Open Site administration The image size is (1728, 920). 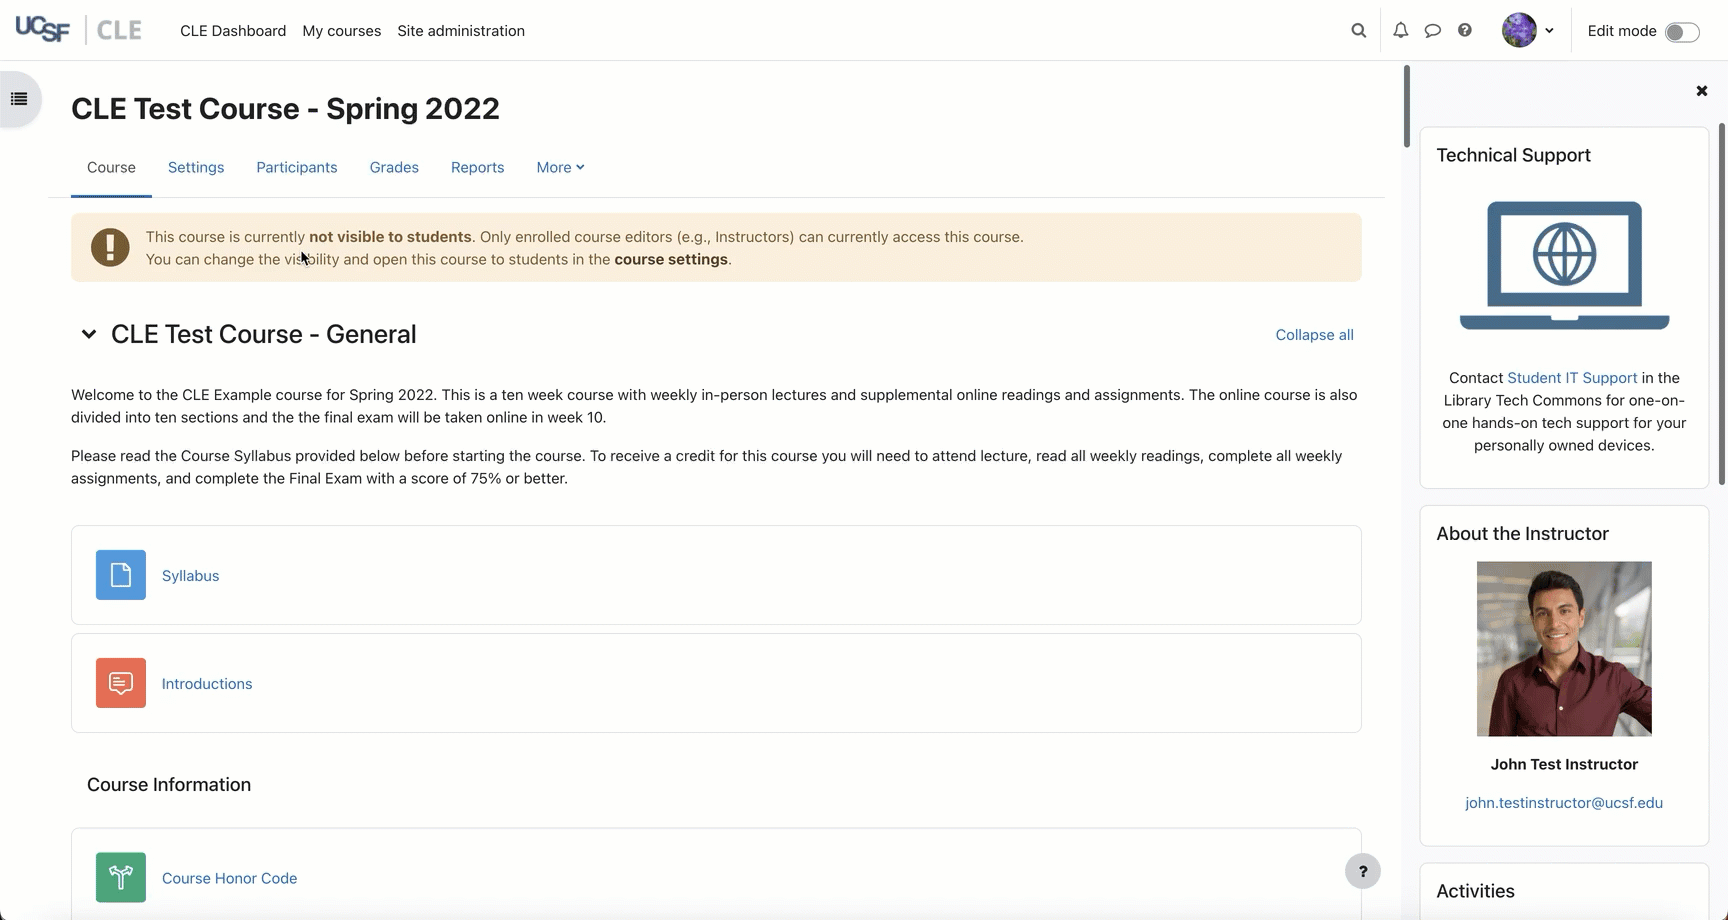click(x=461, y=31)
